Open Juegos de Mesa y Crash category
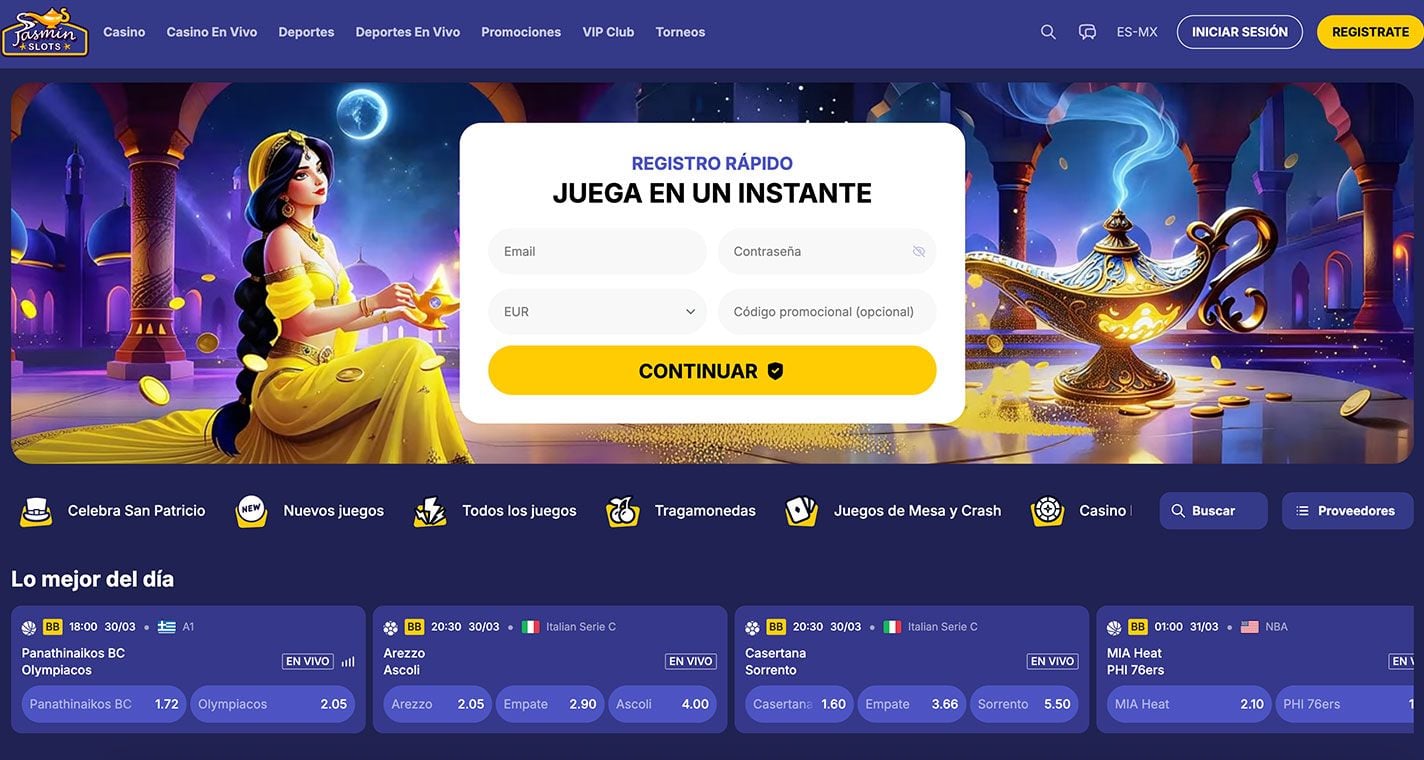Viewport: 1424px width, 760px height. (893, 511)
